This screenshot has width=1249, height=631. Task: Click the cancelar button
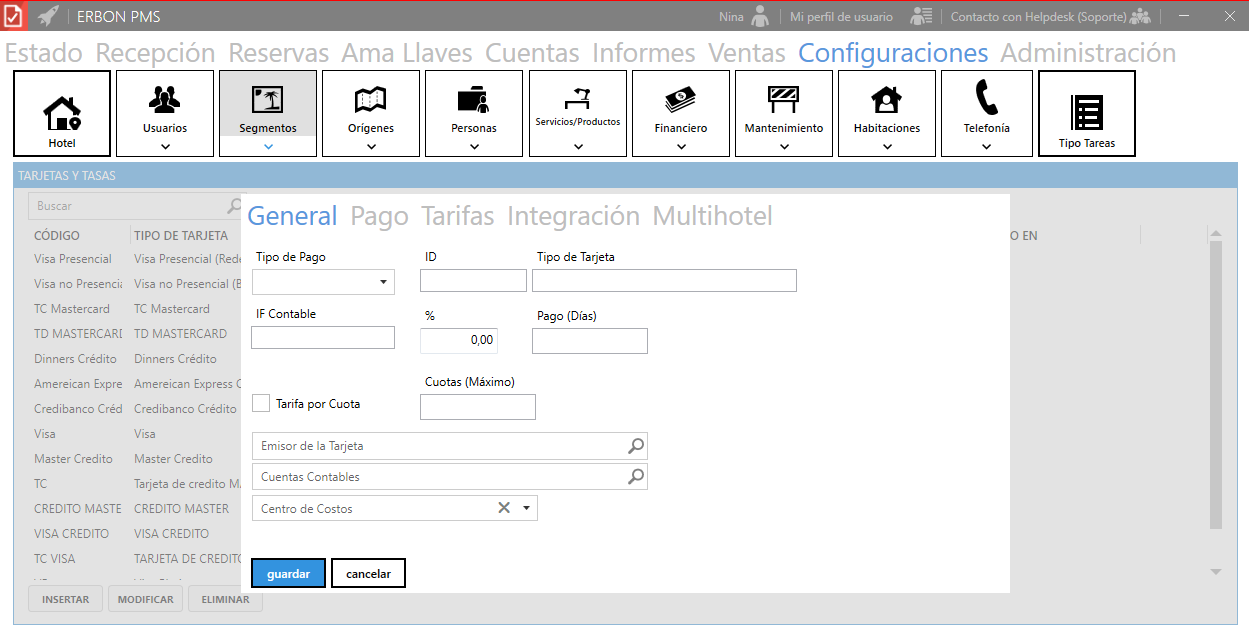pos(368,574)
